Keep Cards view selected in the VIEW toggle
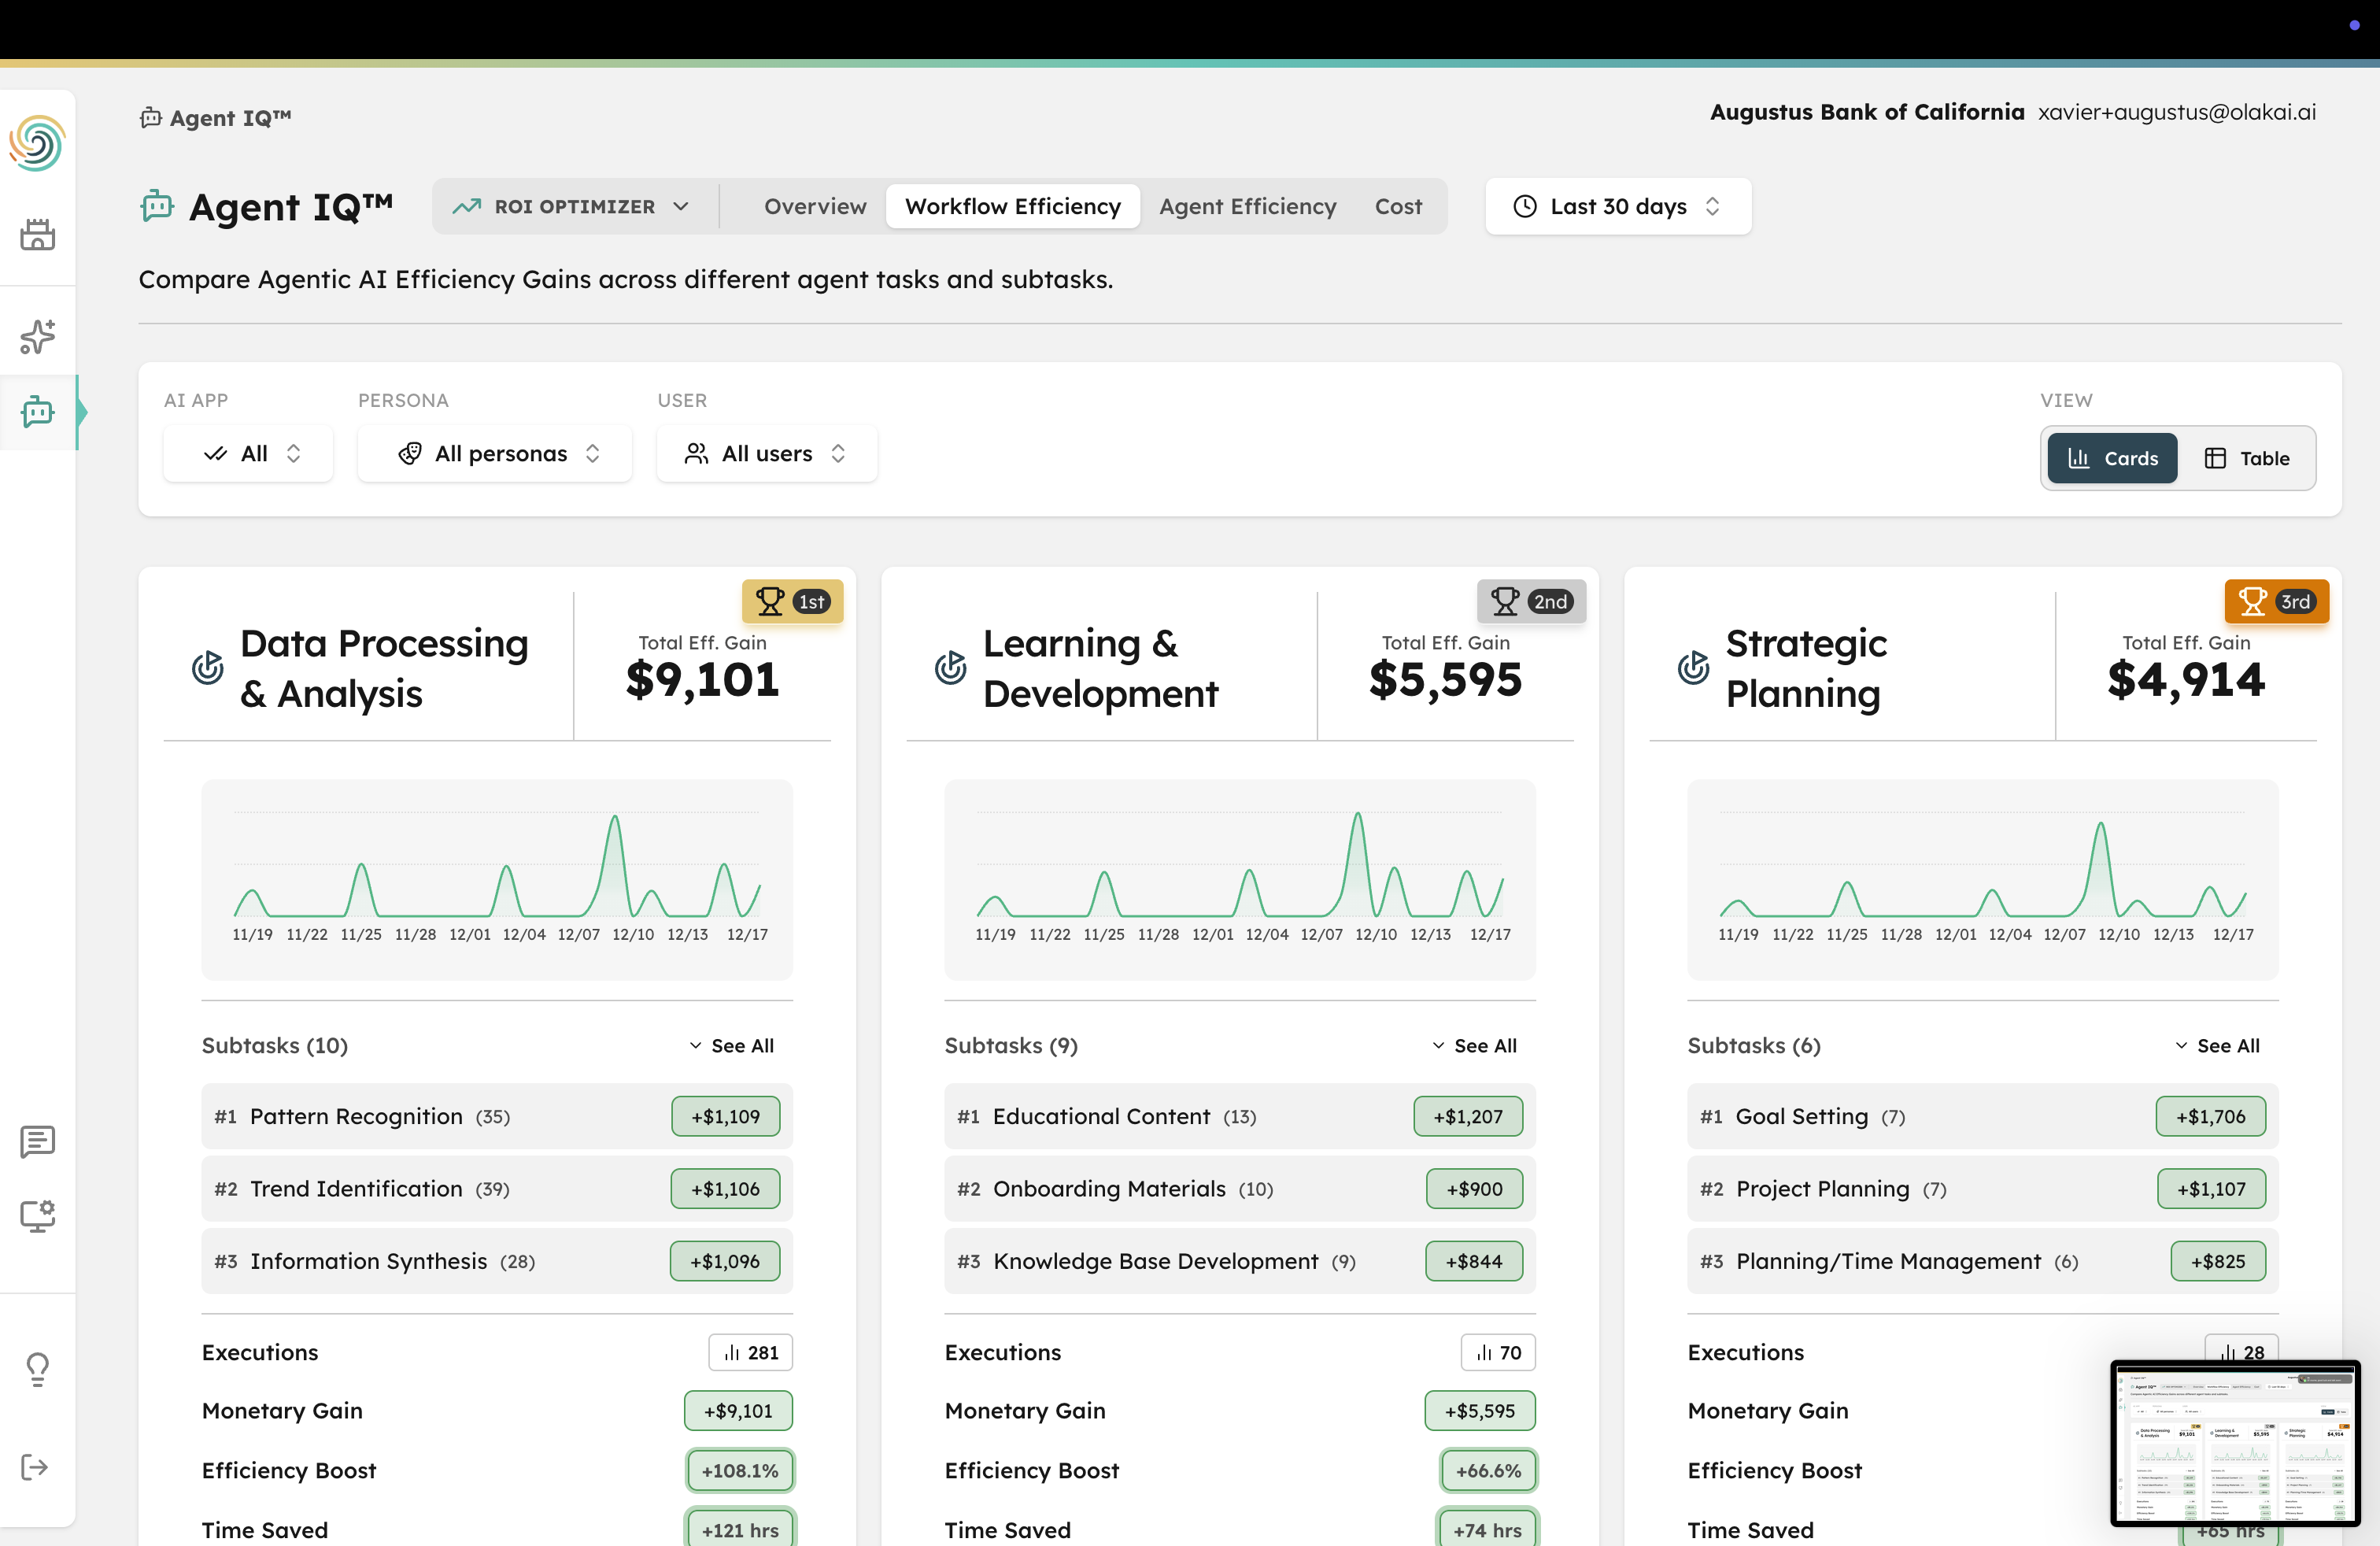 click(2111, 458)
